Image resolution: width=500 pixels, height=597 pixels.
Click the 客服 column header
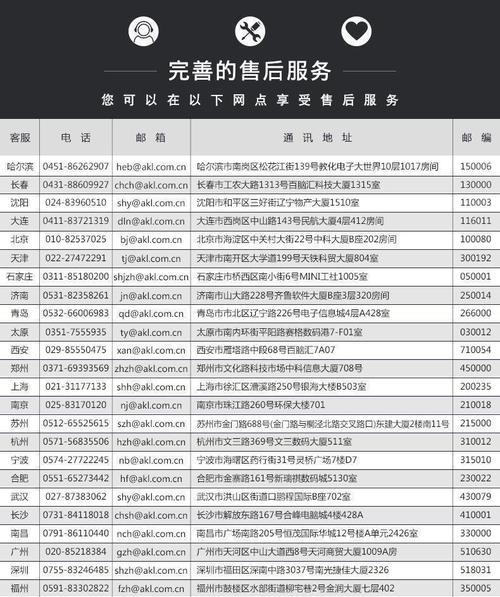click(x=20, y=137)
